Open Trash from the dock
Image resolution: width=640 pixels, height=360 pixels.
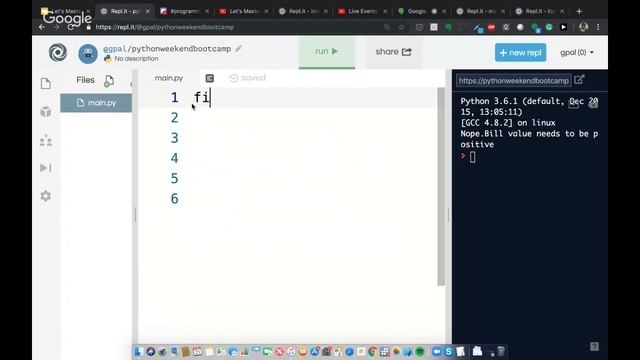pyautogui.click(x=501, y=351)
